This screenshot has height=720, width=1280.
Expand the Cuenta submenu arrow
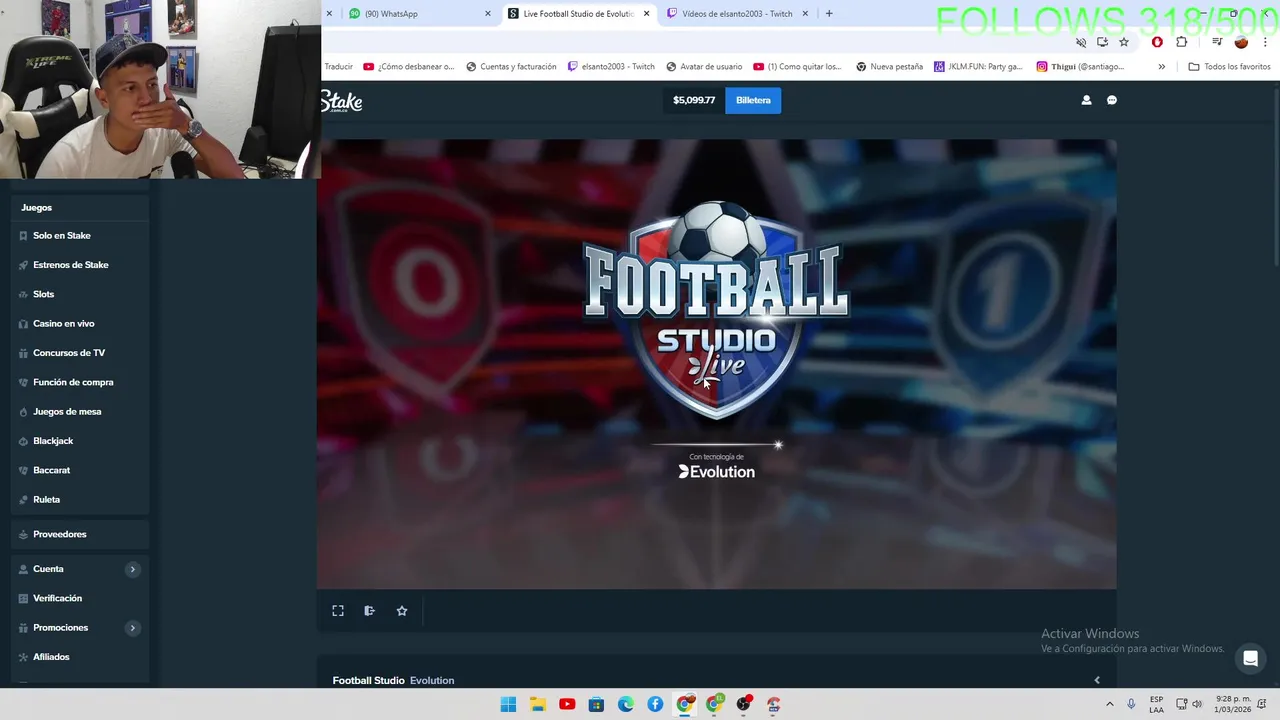point(132,569)
